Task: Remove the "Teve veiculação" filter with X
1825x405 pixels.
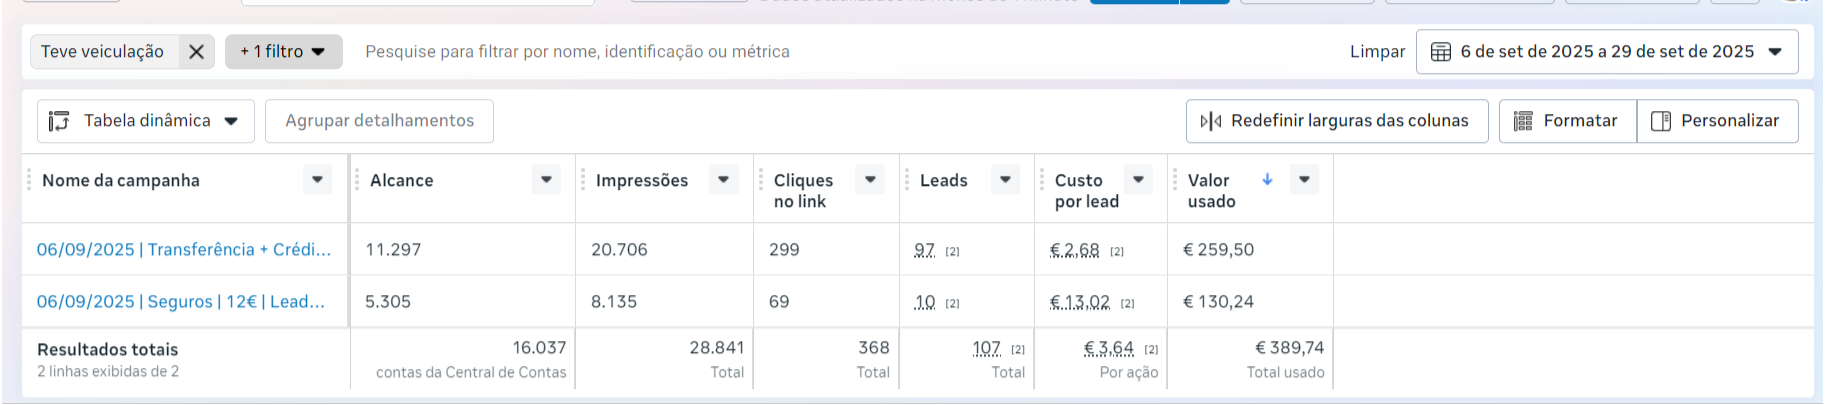Action: click(x=196, y=52)
